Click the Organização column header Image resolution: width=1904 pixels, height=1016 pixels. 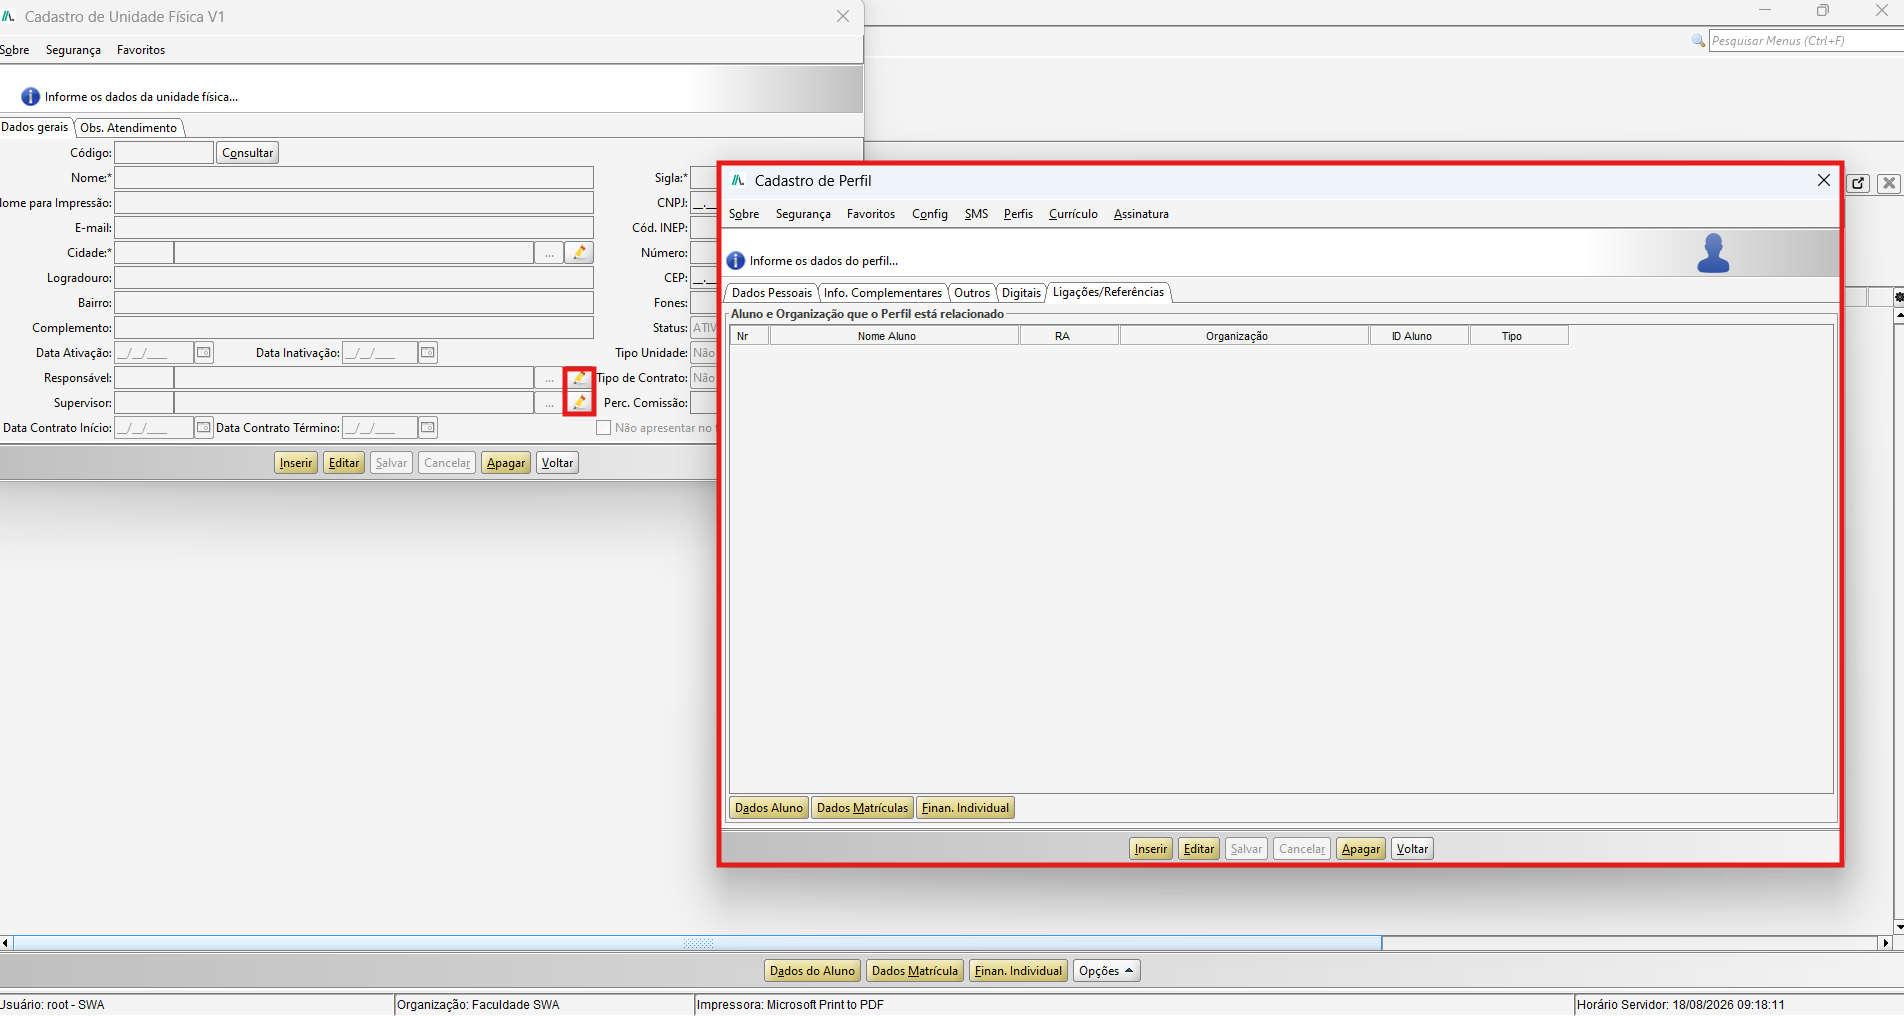(x=1245, y=336)
